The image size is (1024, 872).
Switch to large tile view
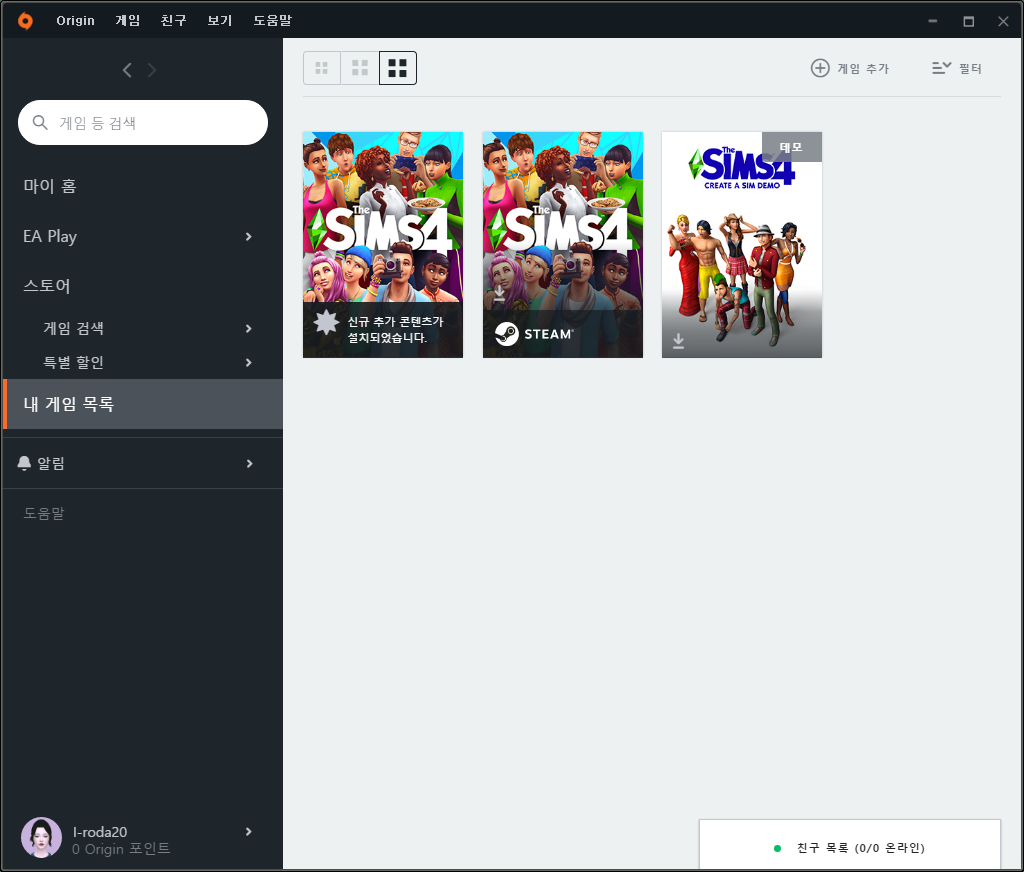[398, 68]
